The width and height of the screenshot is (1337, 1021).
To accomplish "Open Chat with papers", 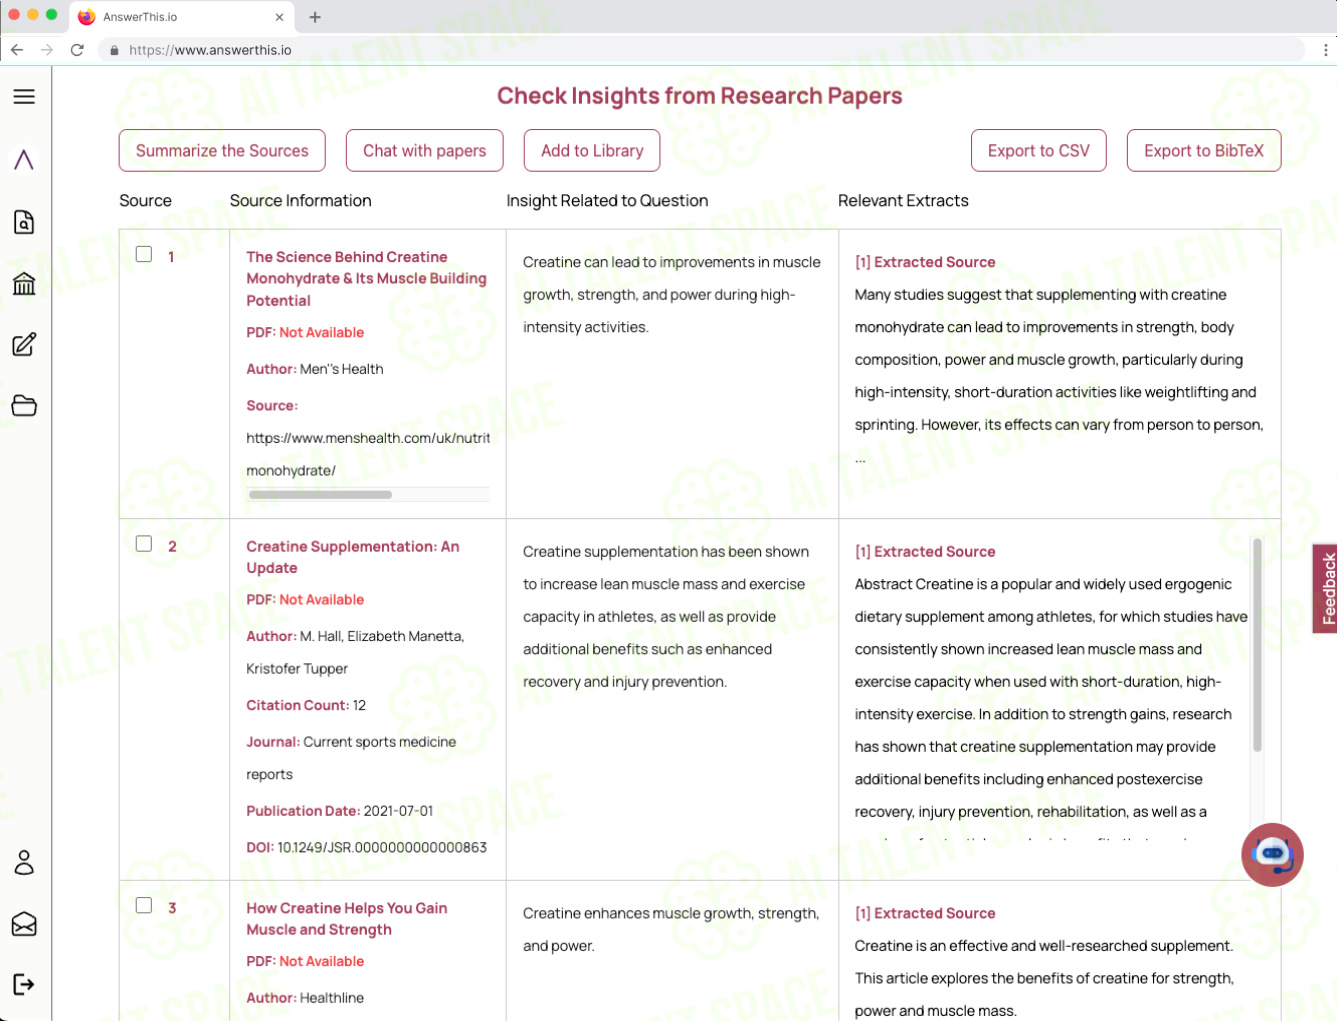I will pos(424,150).
